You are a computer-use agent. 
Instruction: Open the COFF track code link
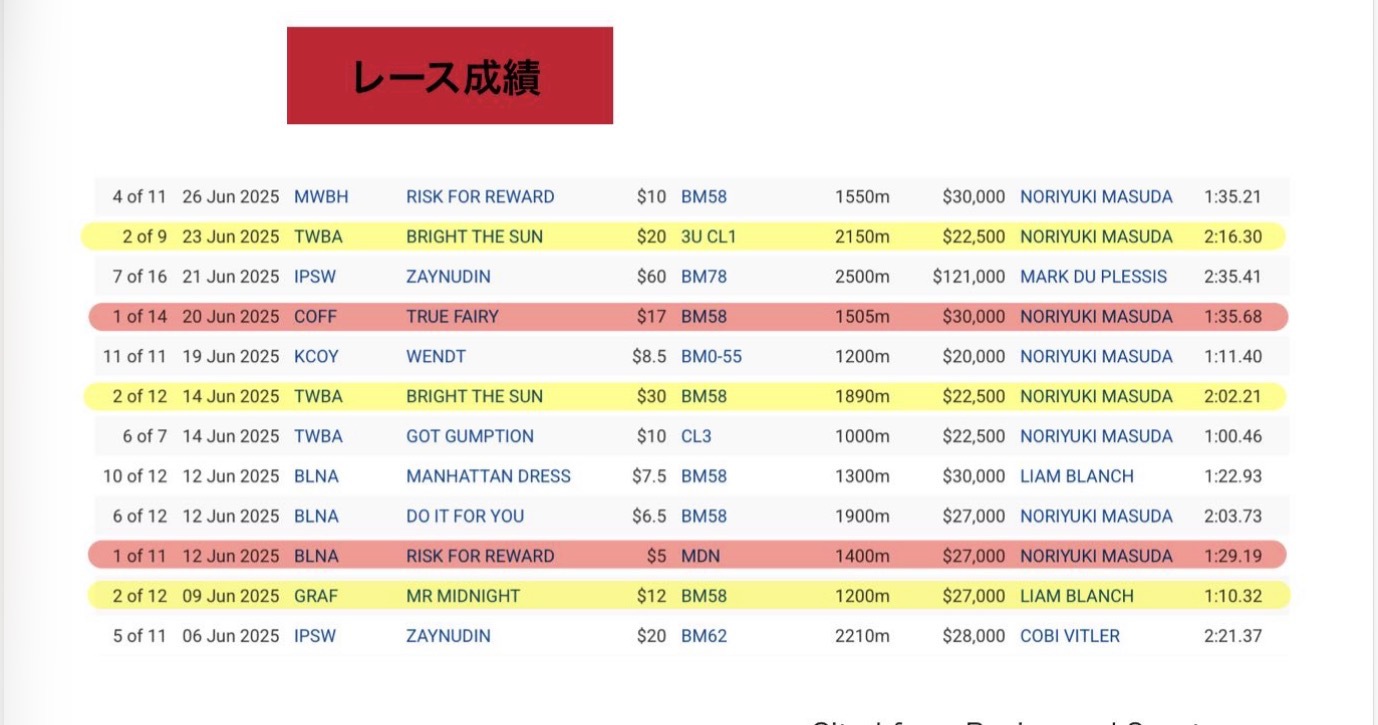pos(315,317)
